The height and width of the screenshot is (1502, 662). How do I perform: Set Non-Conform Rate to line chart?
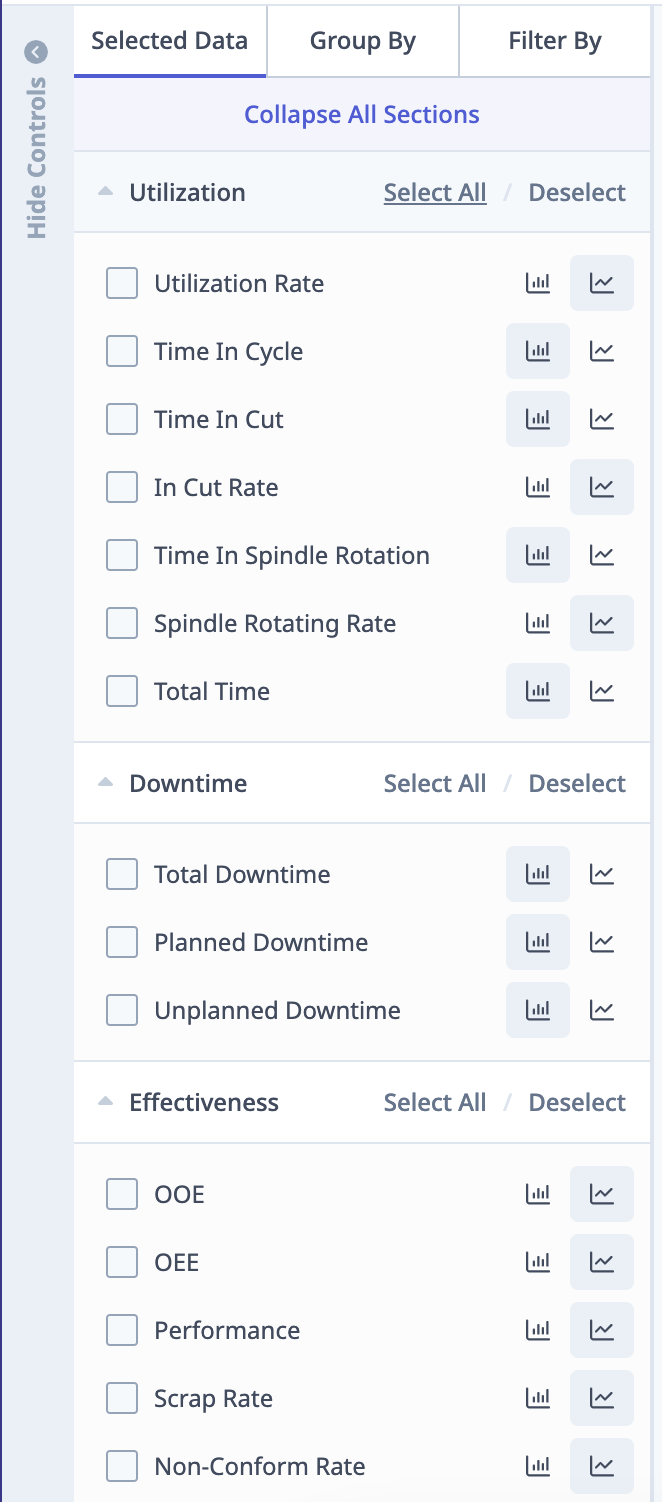(602, 1466)
